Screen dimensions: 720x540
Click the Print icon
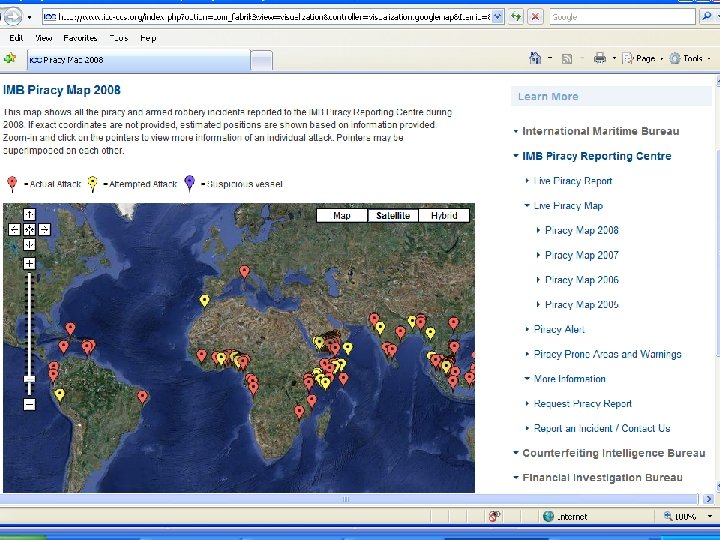(600, 58)
